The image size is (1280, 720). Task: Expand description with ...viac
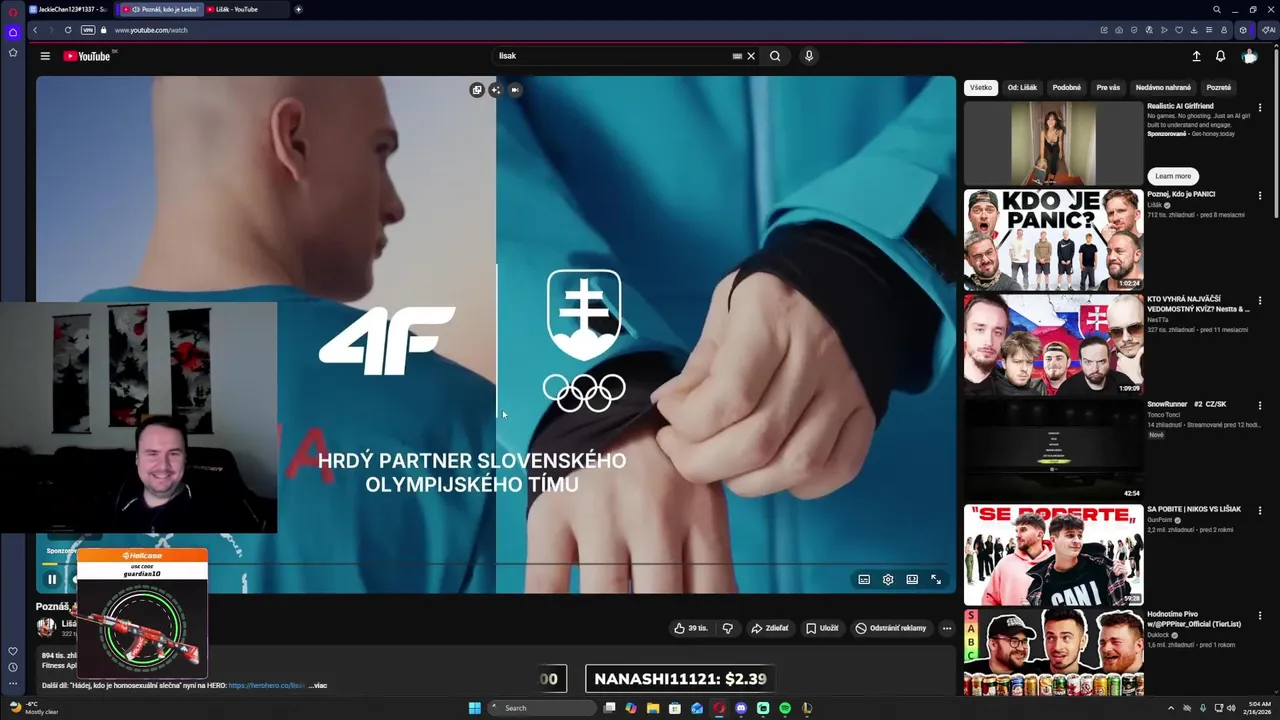[317, 685]
